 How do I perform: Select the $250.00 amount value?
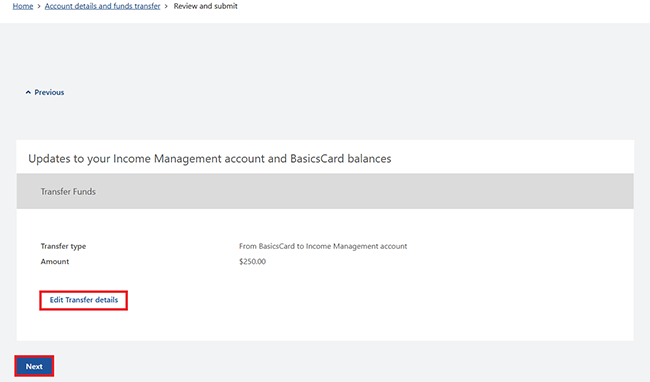(x=252, y=261)
